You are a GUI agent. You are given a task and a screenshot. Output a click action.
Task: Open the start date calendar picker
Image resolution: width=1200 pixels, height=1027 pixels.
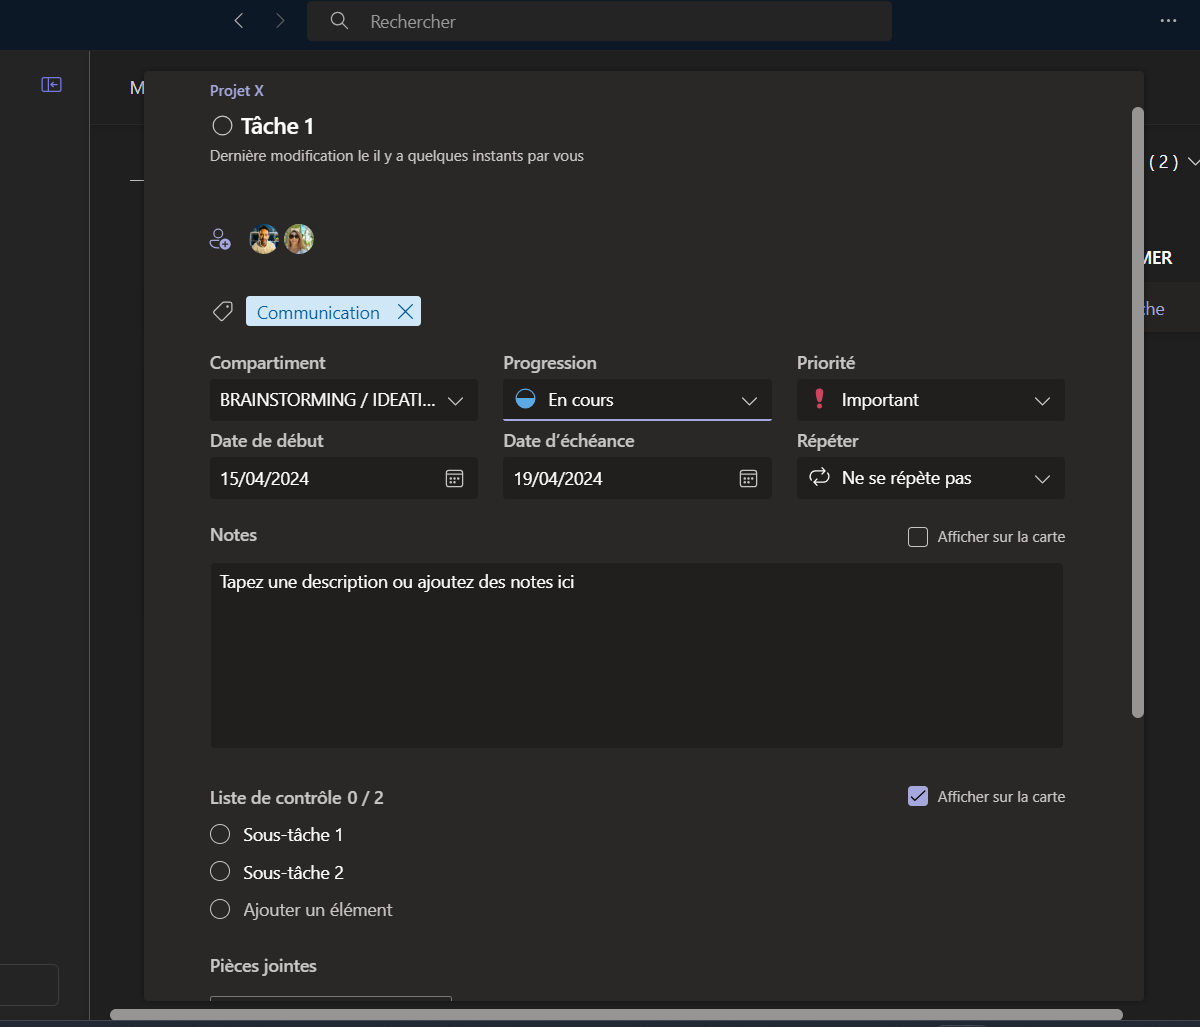click(454, 478)
